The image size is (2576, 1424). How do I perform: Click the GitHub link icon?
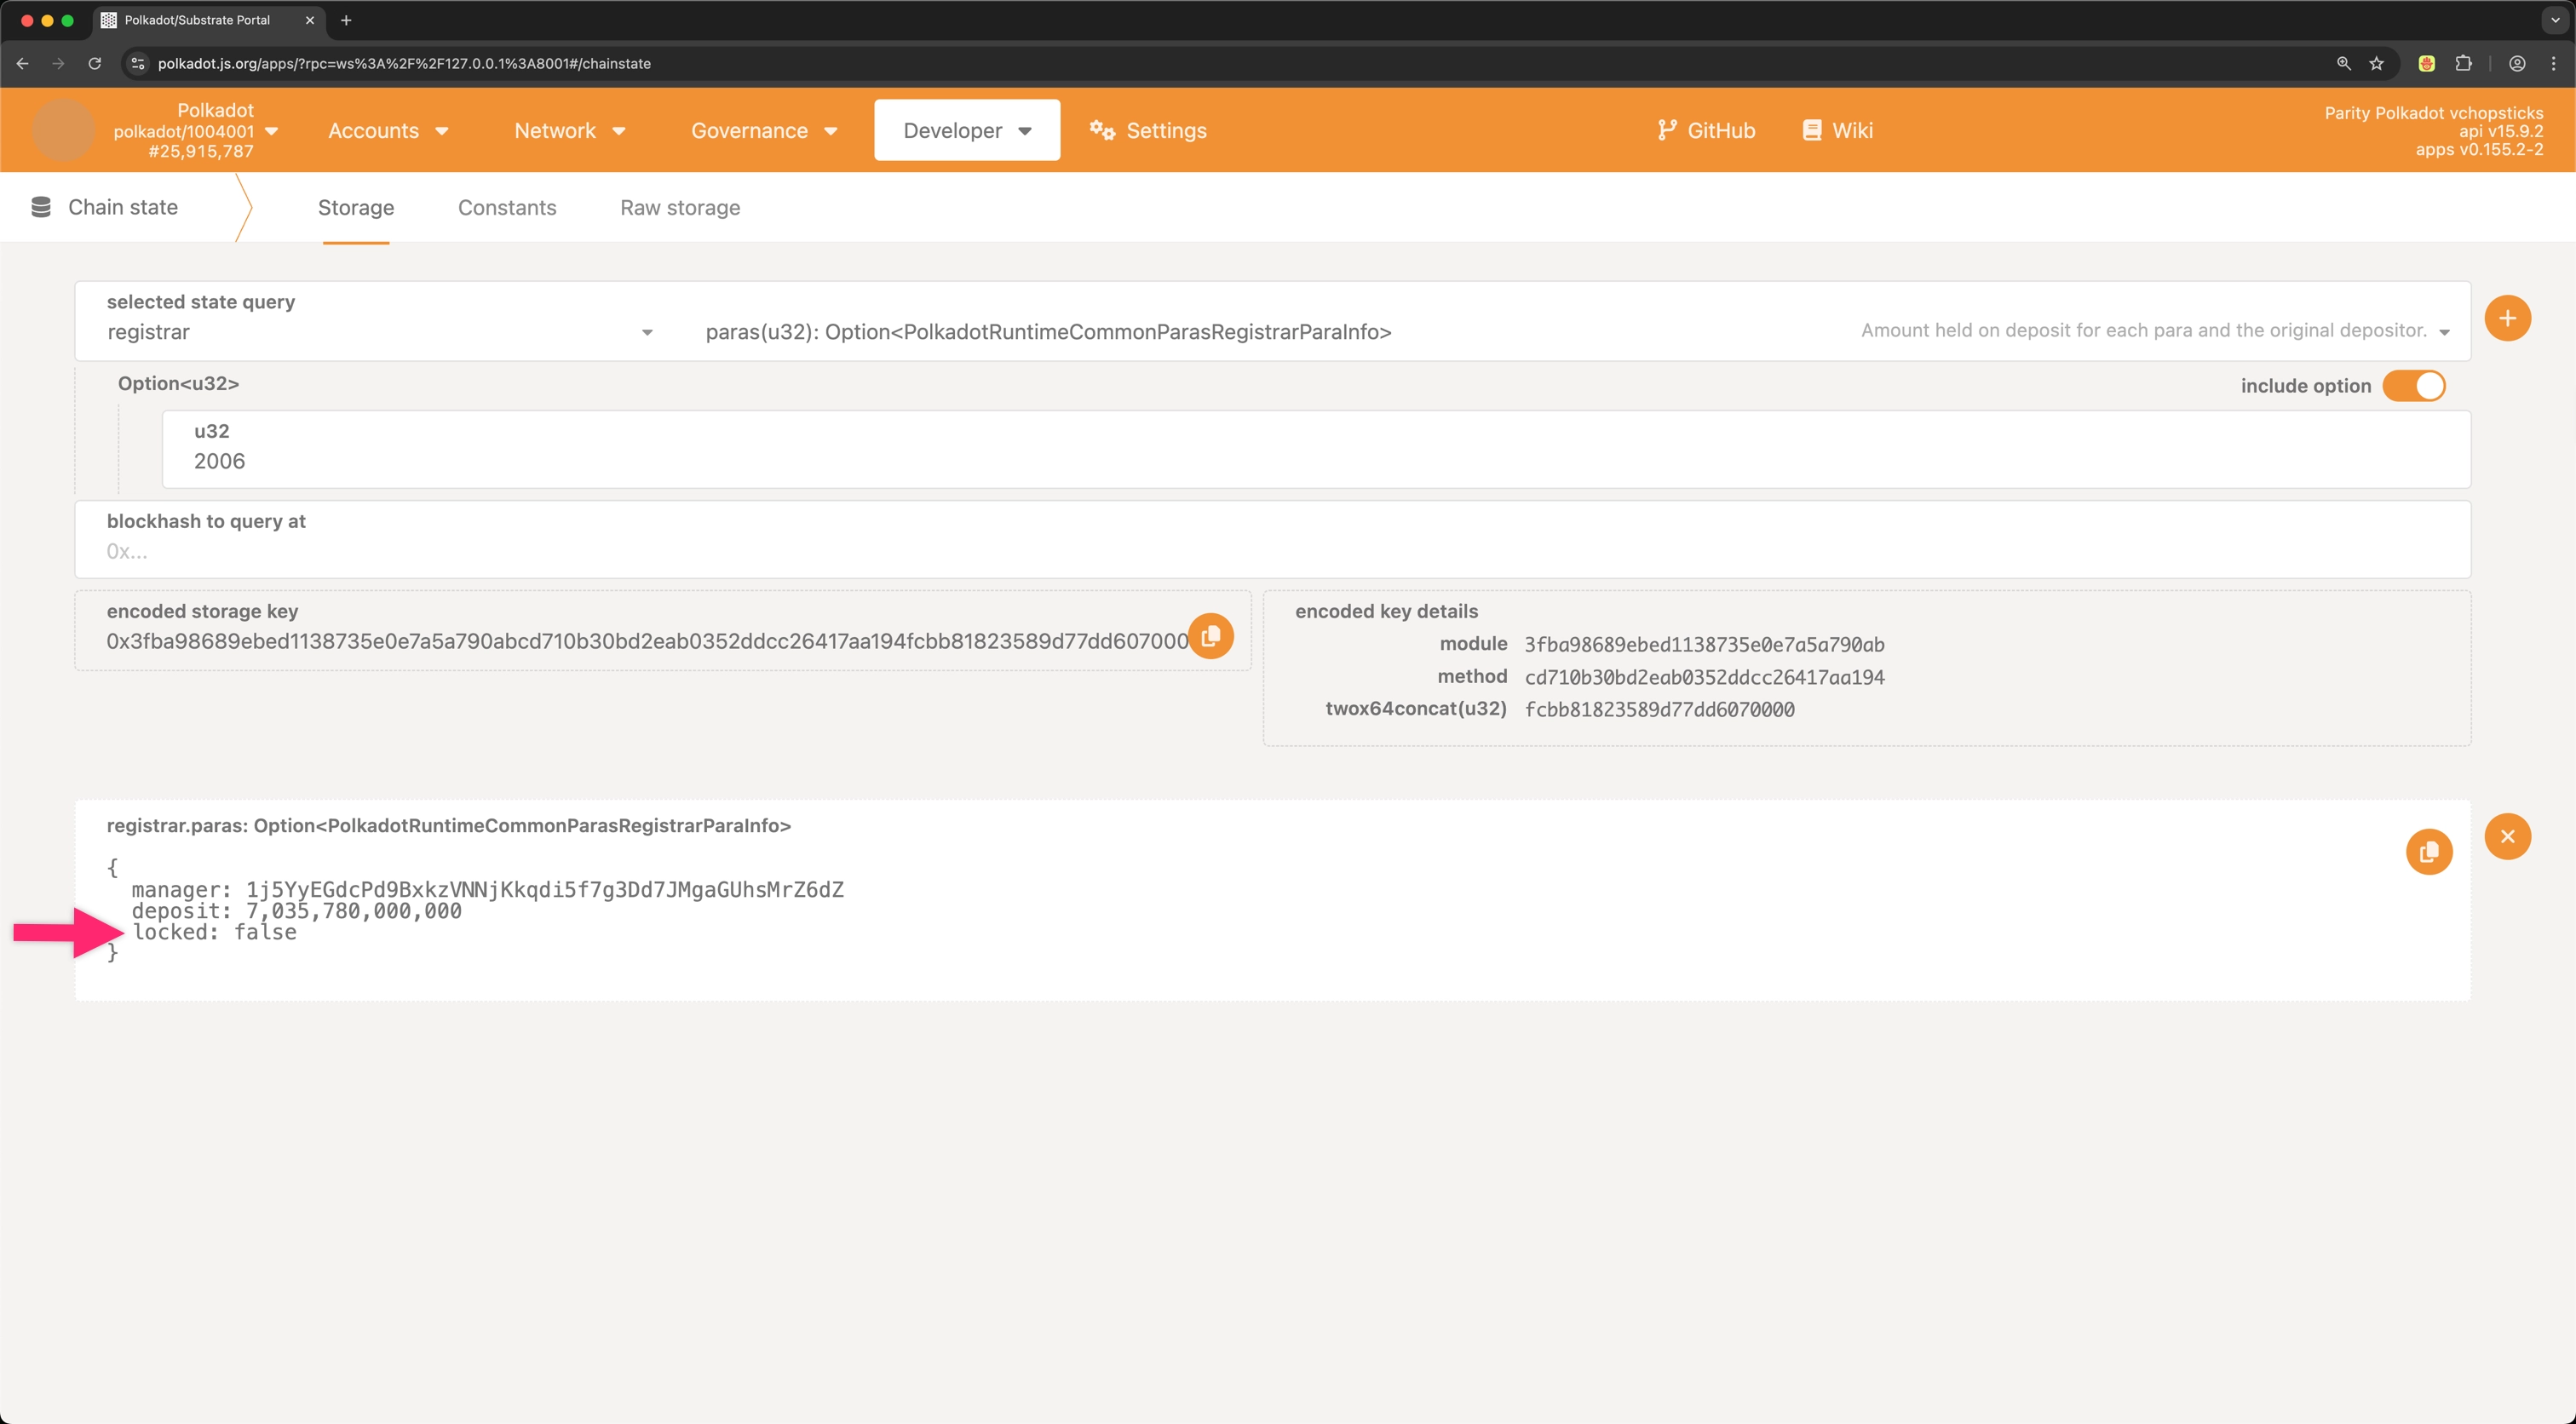[x=1666, y=131]
